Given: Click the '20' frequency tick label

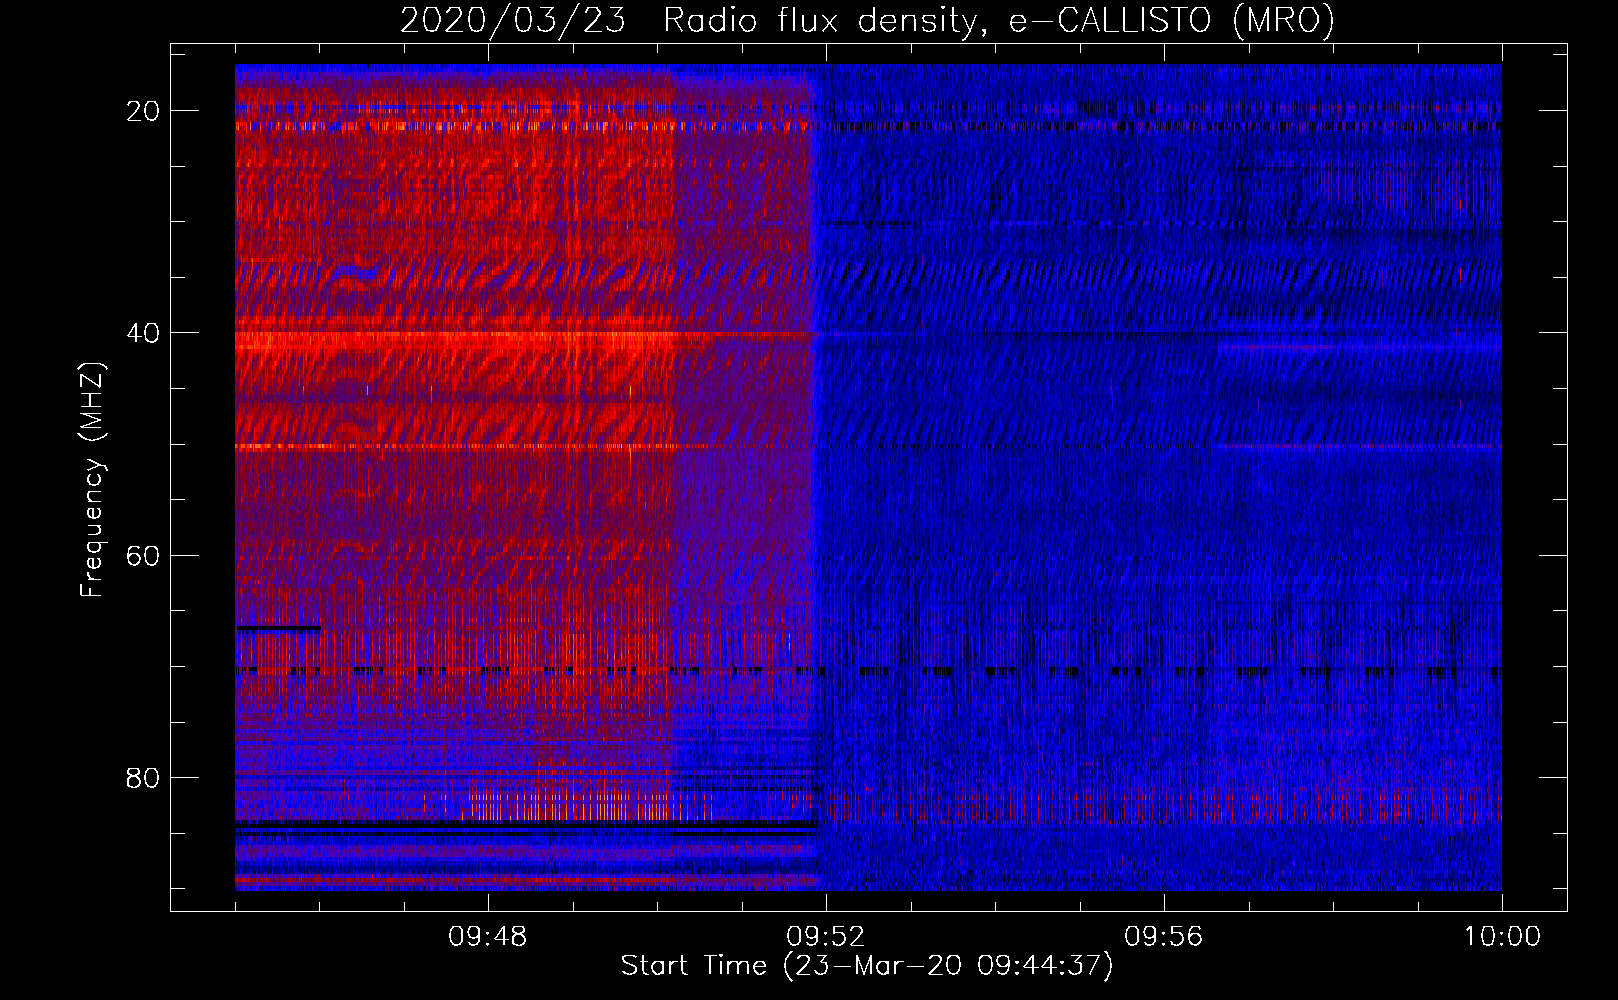Looking at the screenshot, I should [143, 111].
